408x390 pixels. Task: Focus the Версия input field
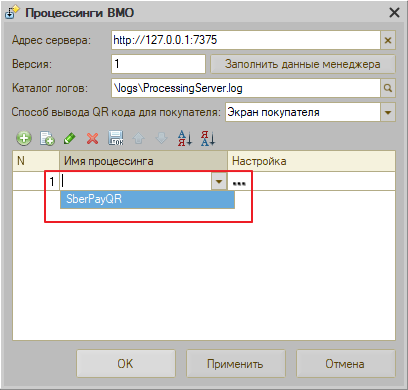tap(158, 64)
